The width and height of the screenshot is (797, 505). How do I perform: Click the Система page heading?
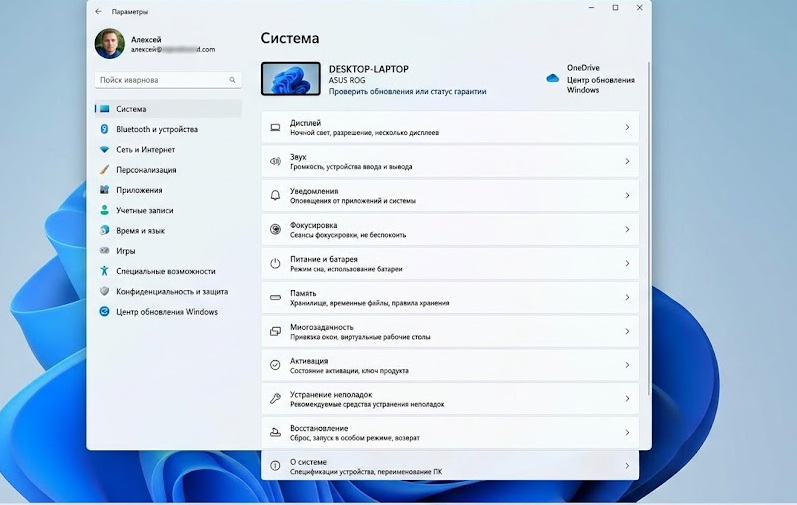[x=290, y=38]
